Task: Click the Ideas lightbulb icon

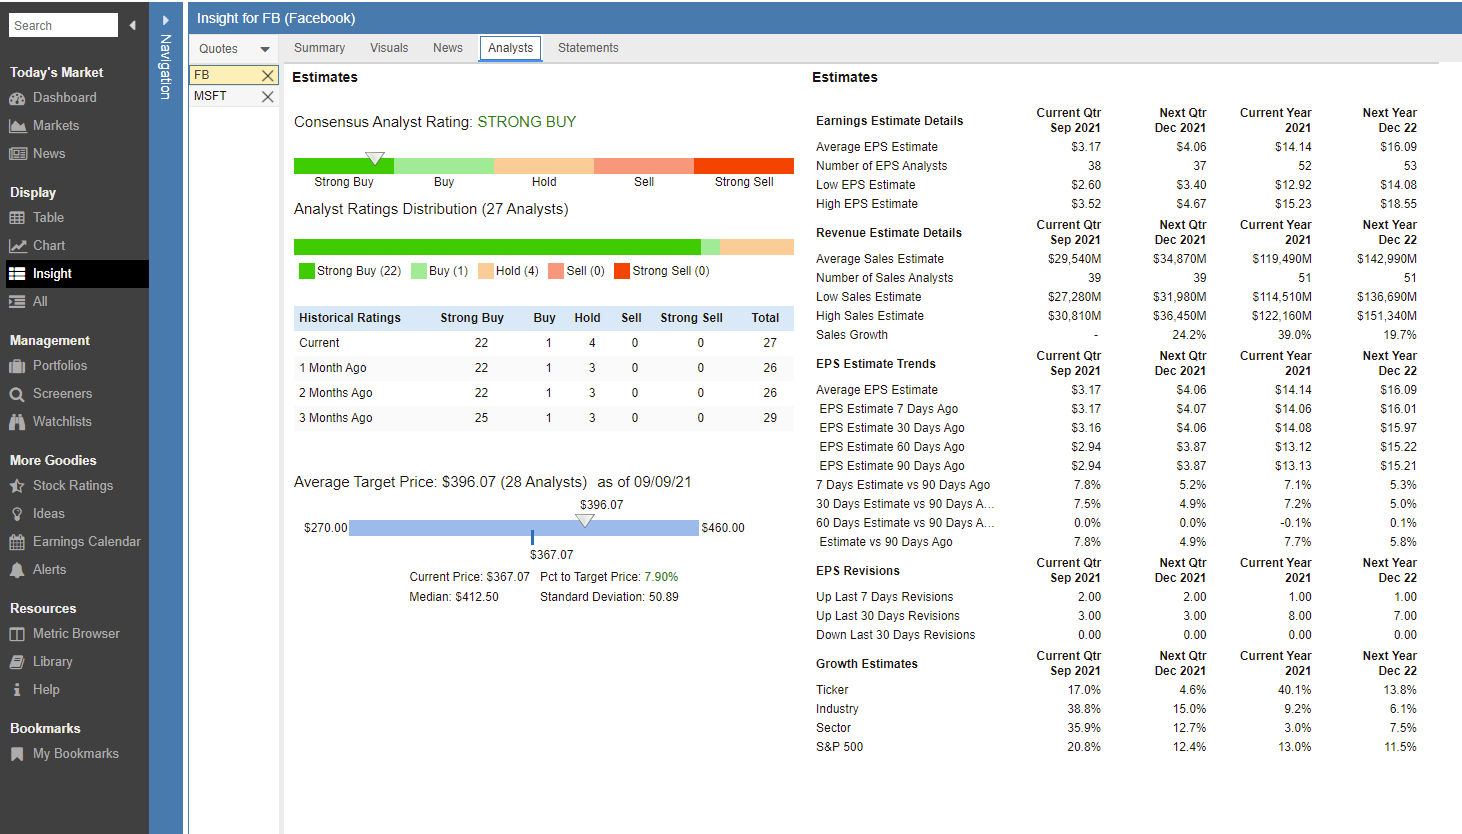Action: 17,514
